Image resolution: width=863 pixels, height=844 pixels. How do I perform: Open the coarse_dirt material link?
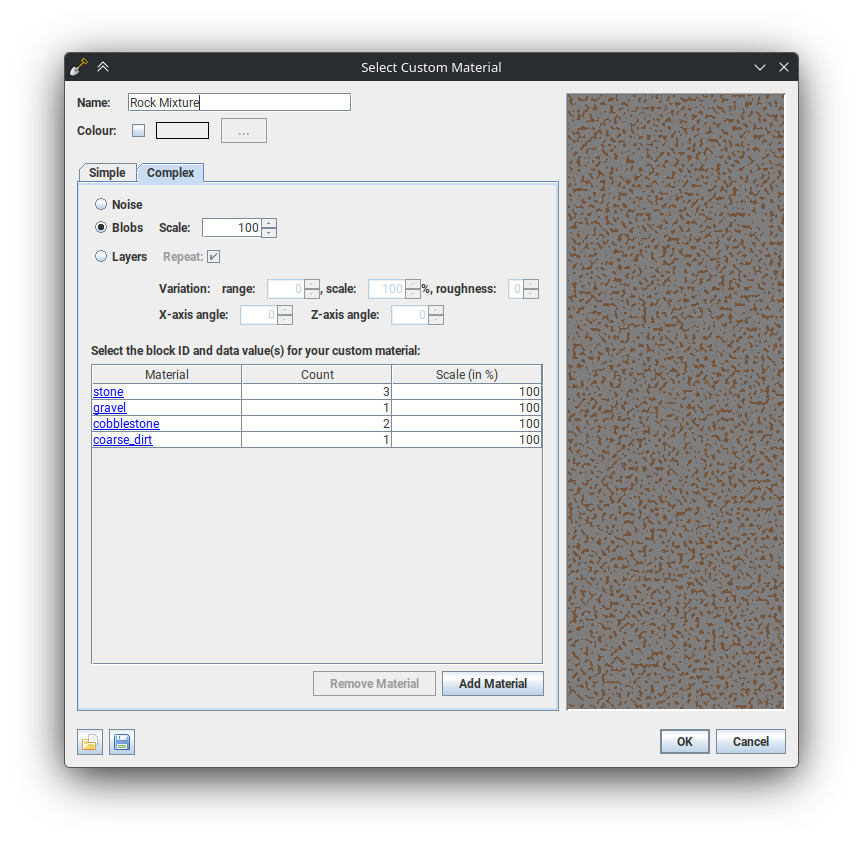122,439
